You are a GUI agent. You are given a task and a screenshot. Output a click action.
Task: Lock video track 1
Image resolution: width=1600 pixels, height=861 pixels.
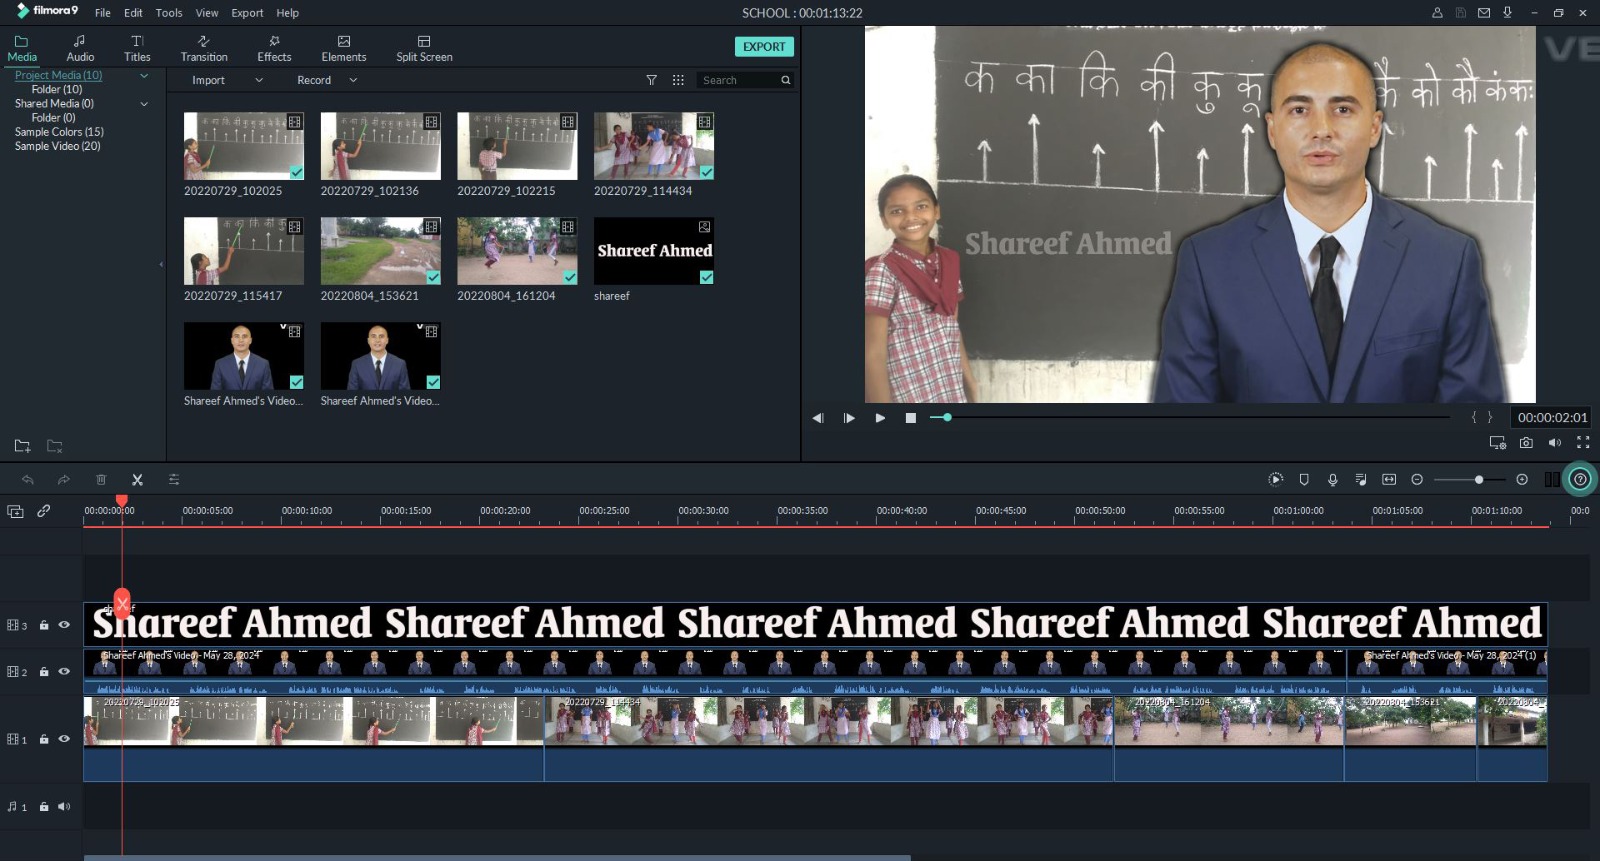[x=44, y=739]
